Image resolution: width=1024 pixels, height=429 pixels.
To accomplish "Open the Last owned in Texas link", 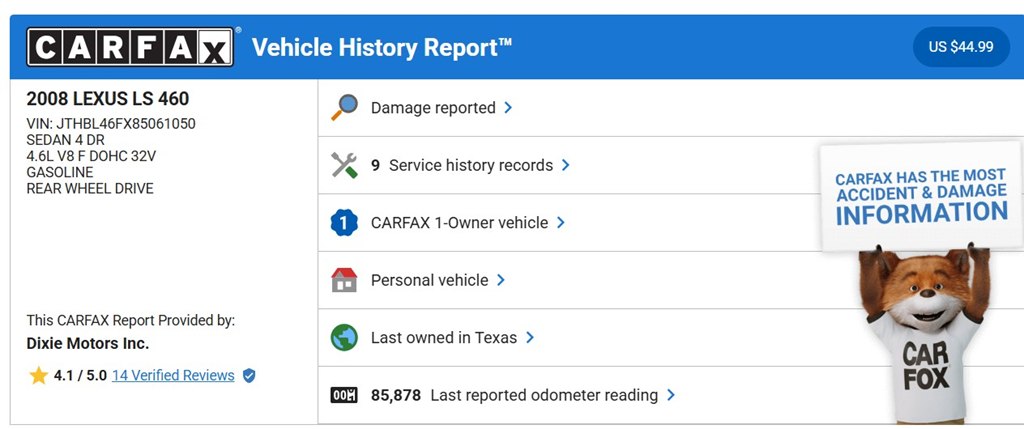I will 443,338.
